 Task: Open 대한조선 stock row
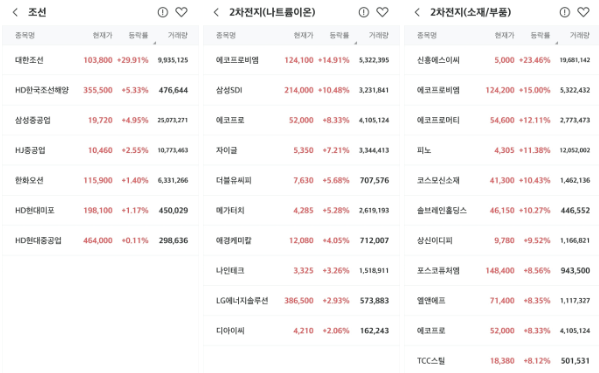pyautogui.click(x=100, y=60)
